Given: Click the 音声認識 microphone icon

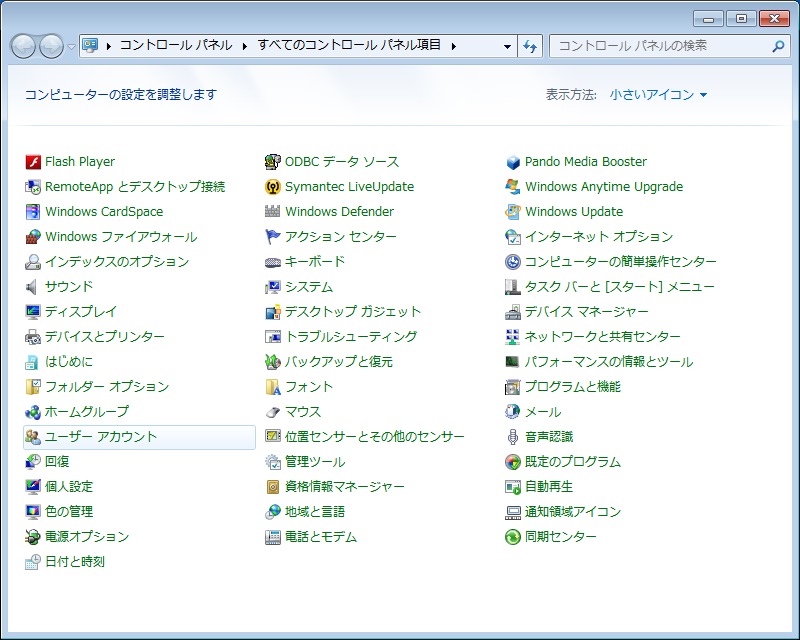Looking at the screenshot, I should coord(513,437).
